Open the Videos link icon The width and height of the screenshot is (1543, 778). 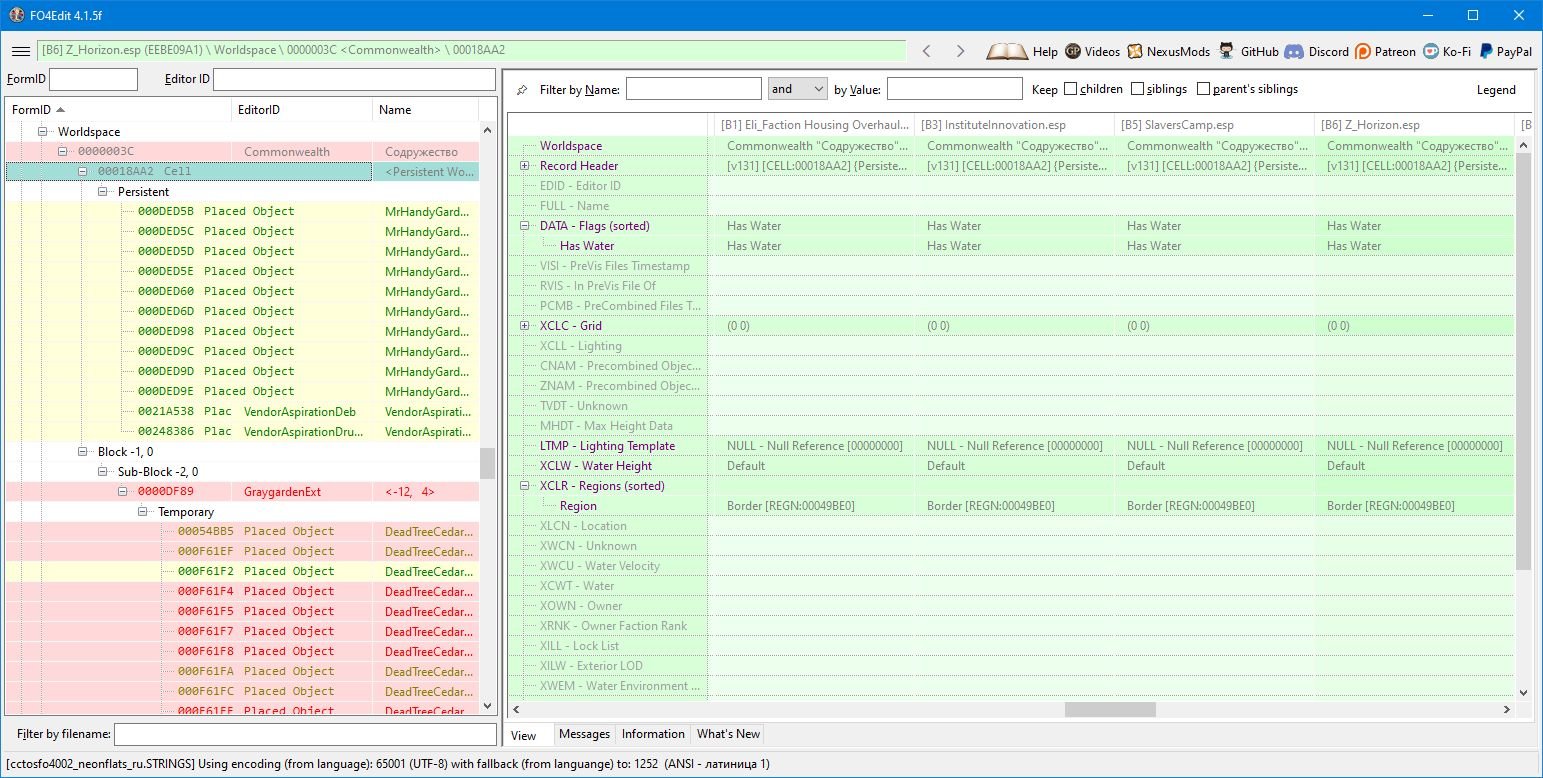point(1073,51)
